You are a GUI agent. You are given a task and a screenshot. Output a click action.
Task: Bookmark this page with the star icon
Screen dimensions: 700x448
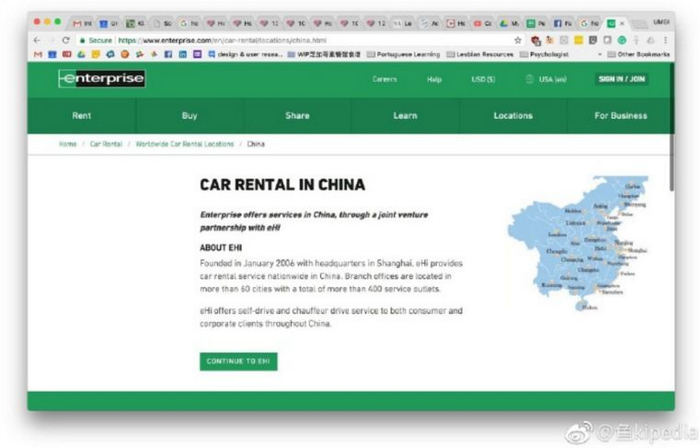pyautogui.click(x=517, y=40)
